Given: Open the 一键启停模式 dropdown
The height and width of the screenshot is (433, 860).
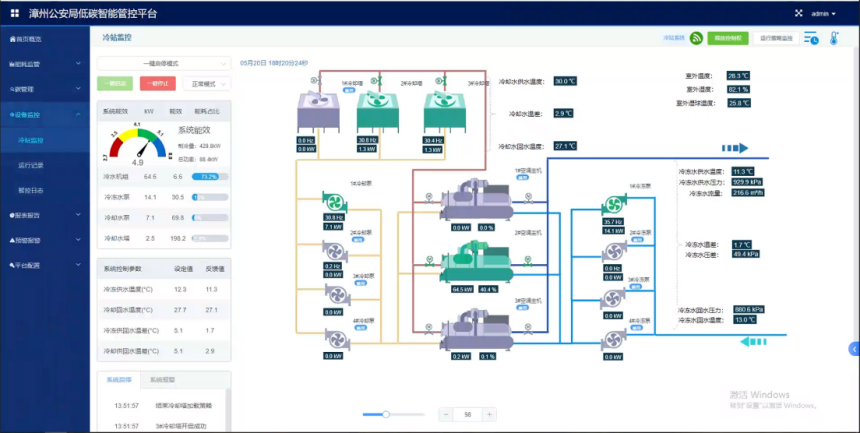Looking at the screenshot, I should click(163, 64).
